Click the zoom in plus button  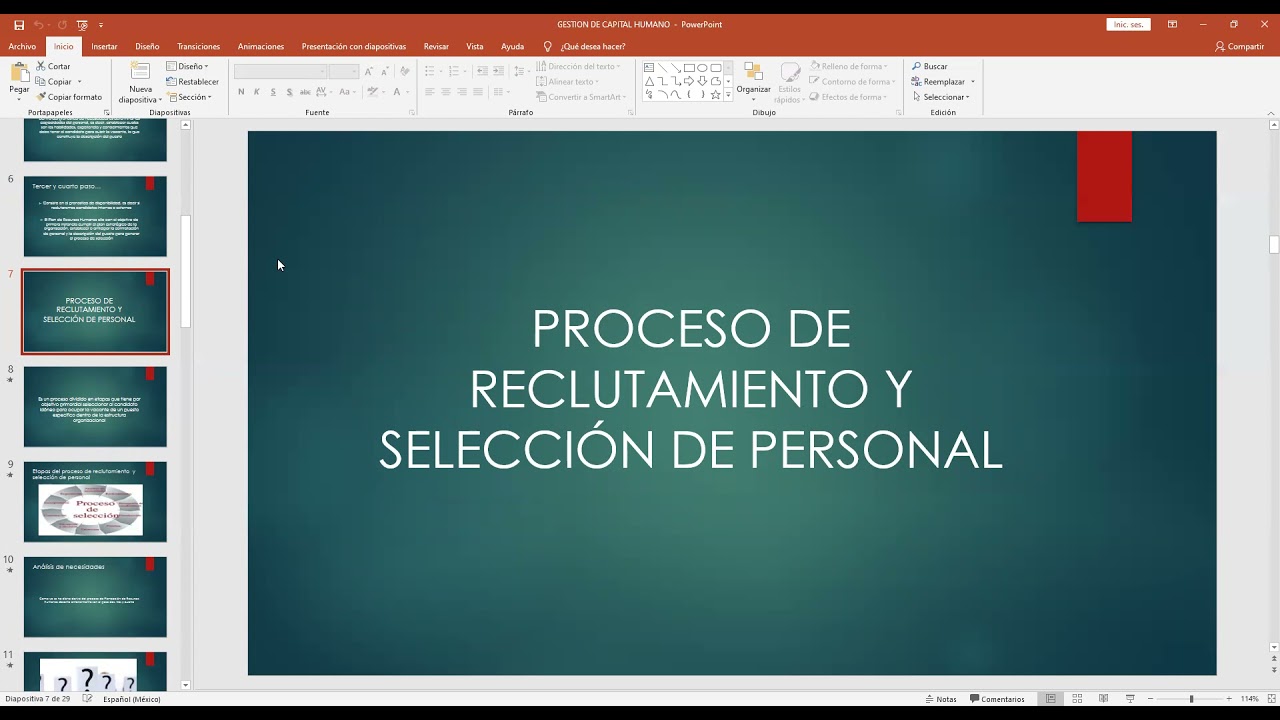point(1231,699)
